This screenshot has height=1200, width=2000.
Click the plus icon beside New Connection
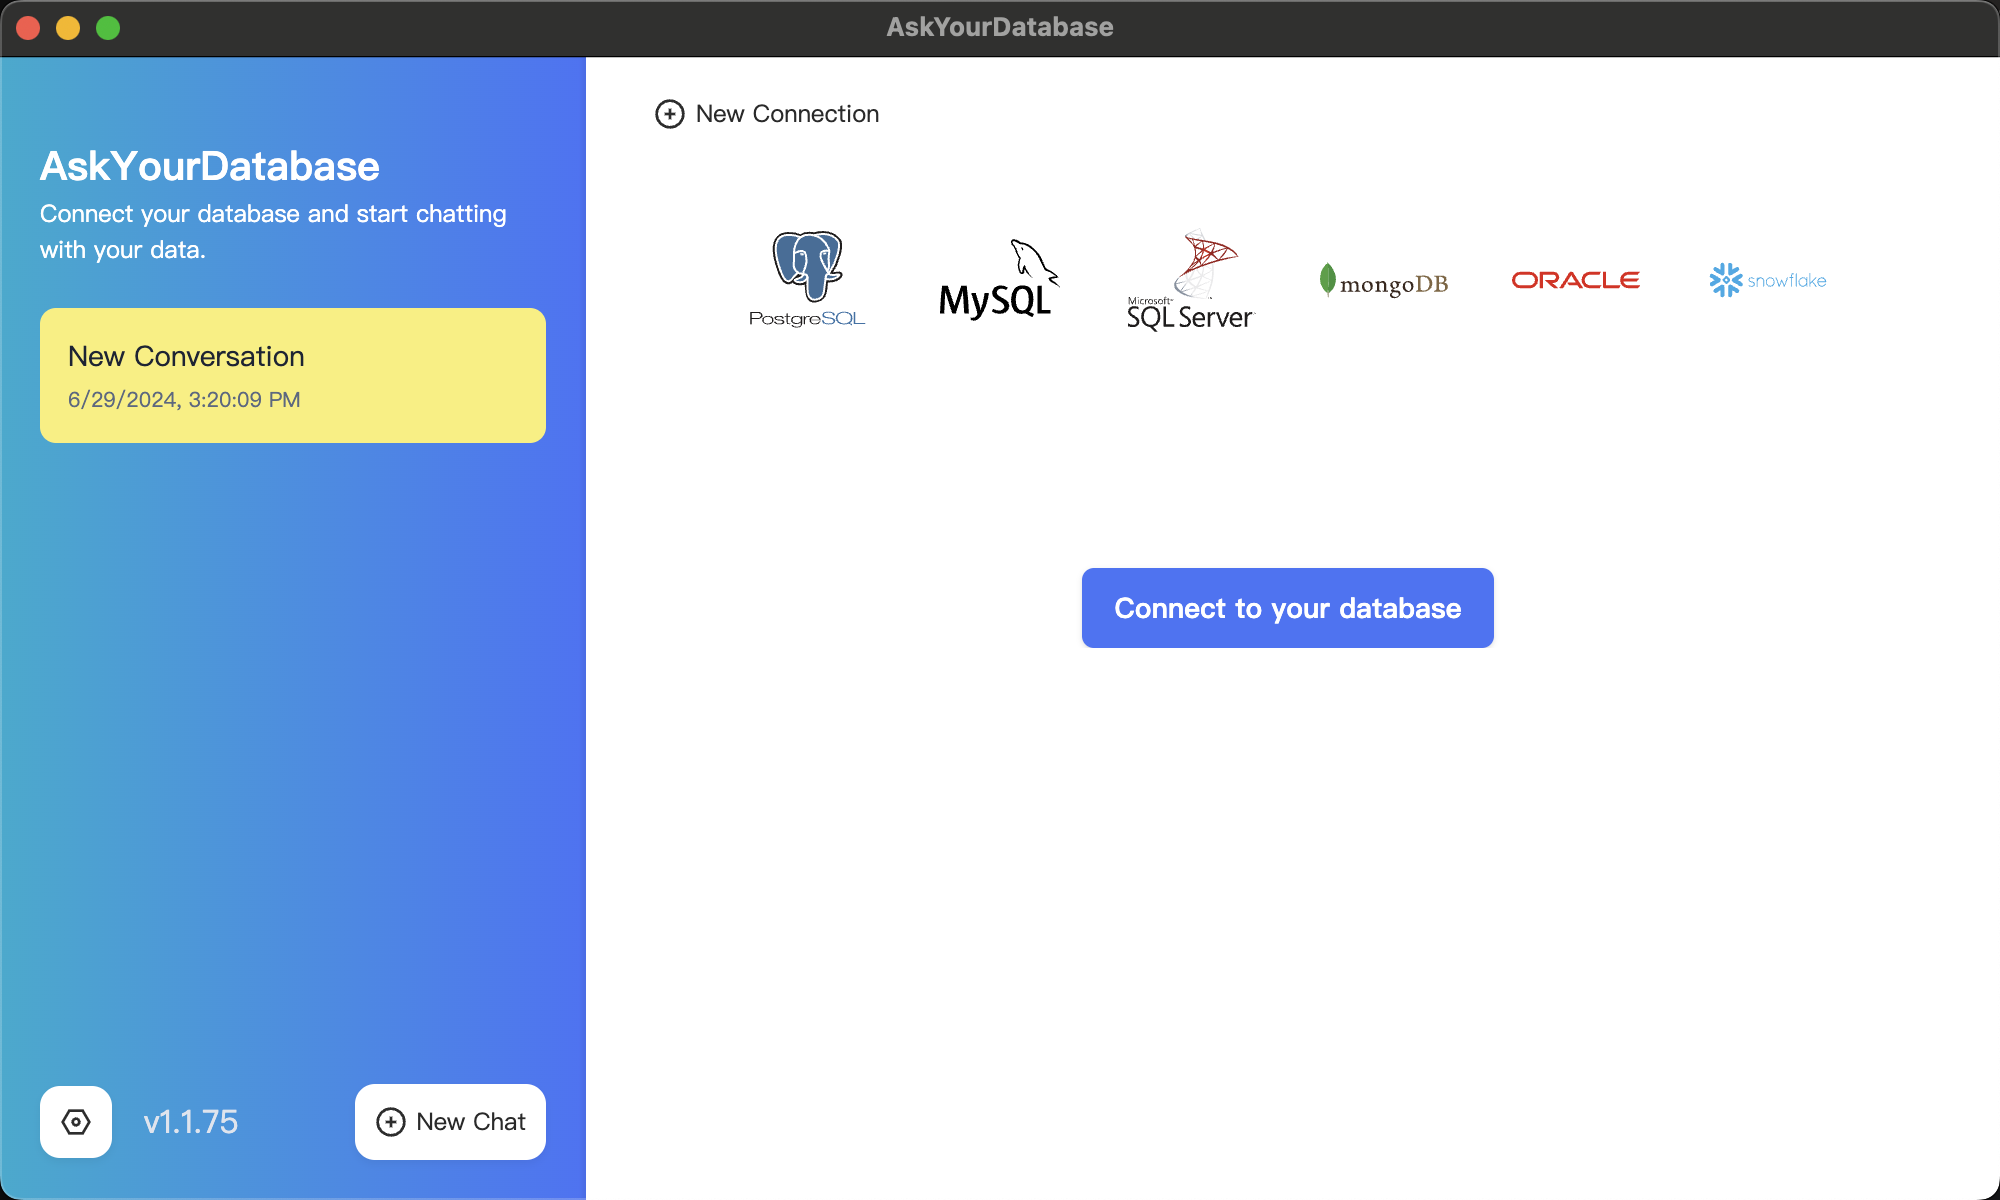pyautogui.click(x=669, y=114)
